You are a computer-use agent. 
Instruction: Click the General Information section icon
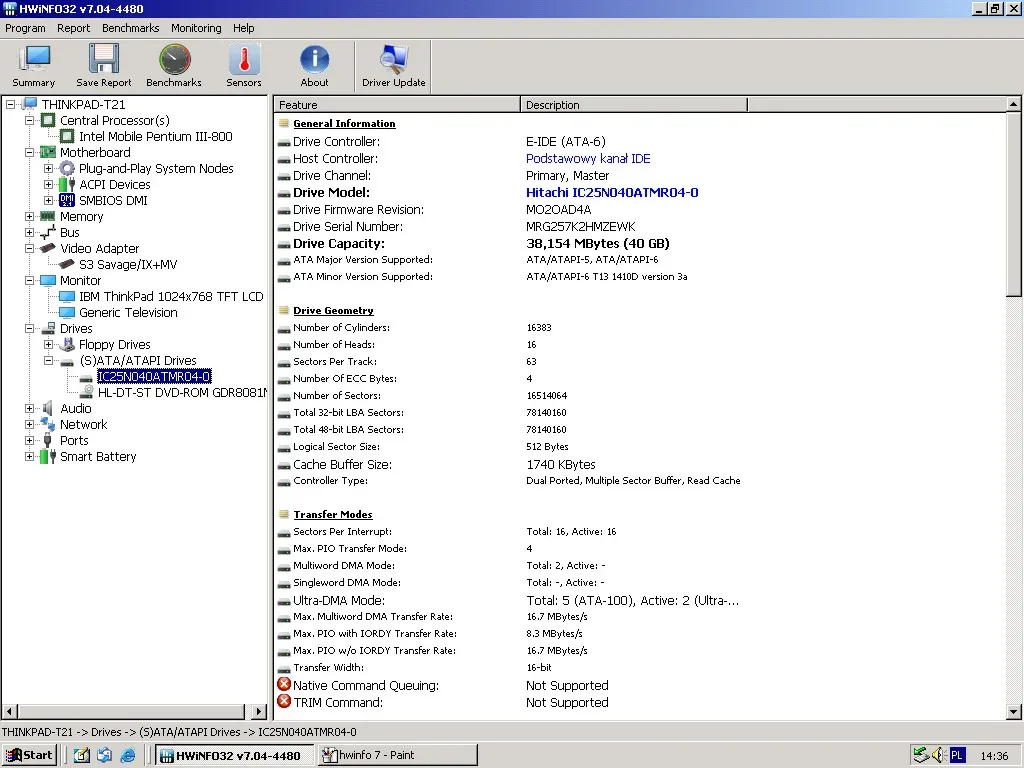coord(284,123)
